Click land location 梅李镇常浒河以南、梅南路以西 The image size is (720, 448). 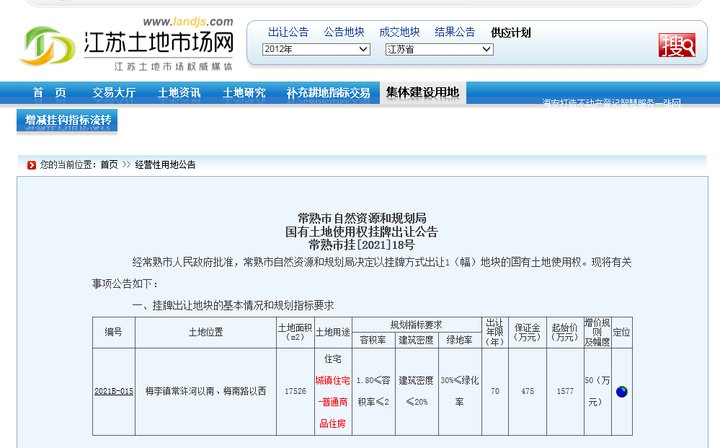coord(206,391)
